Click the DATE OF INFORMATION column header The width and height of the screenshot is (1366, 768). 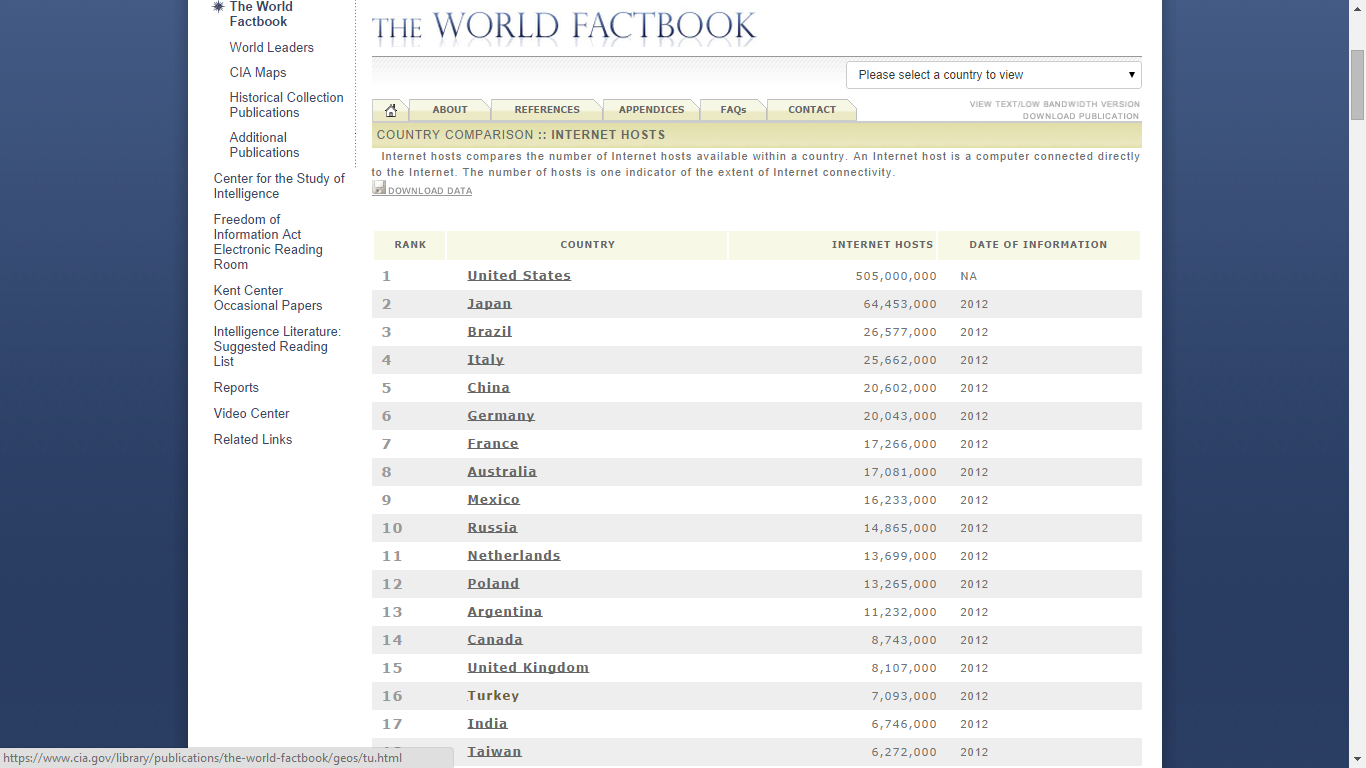(x=1038, y=245)
